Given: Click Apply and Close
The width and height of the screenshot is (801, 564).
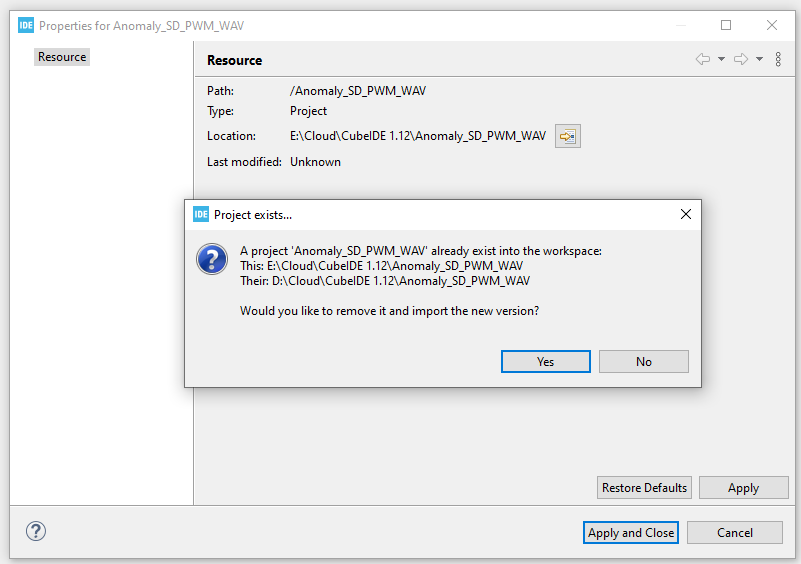Looking at the screenshot, I should 630,533.
